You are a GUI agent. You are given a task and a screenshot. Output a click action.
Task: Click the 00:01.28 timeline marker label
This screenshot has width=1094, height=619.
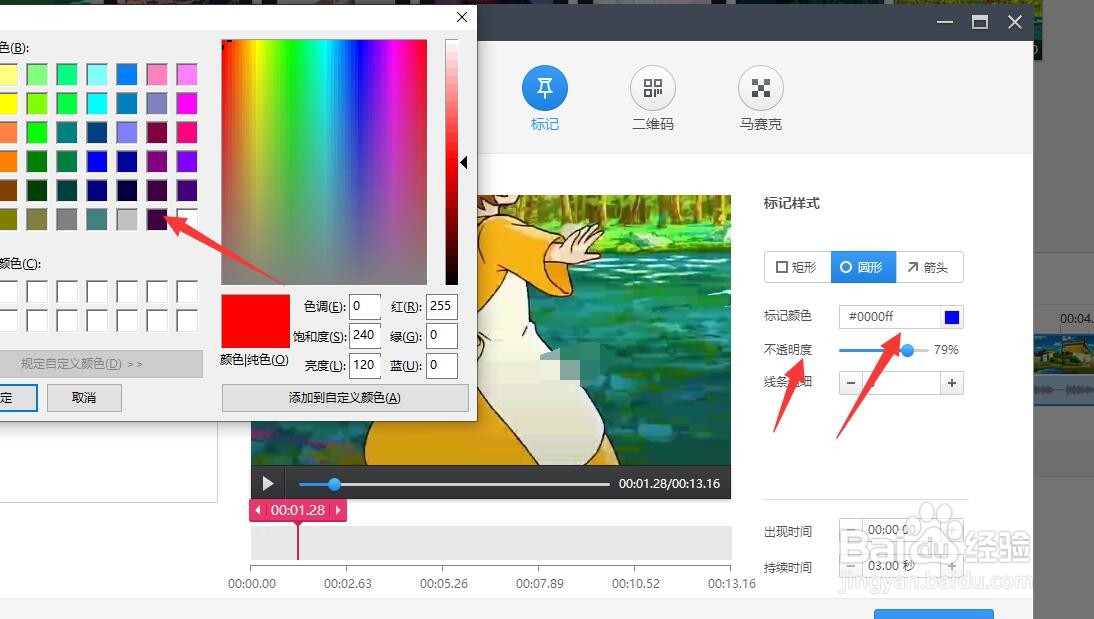[x=298, y=510]
